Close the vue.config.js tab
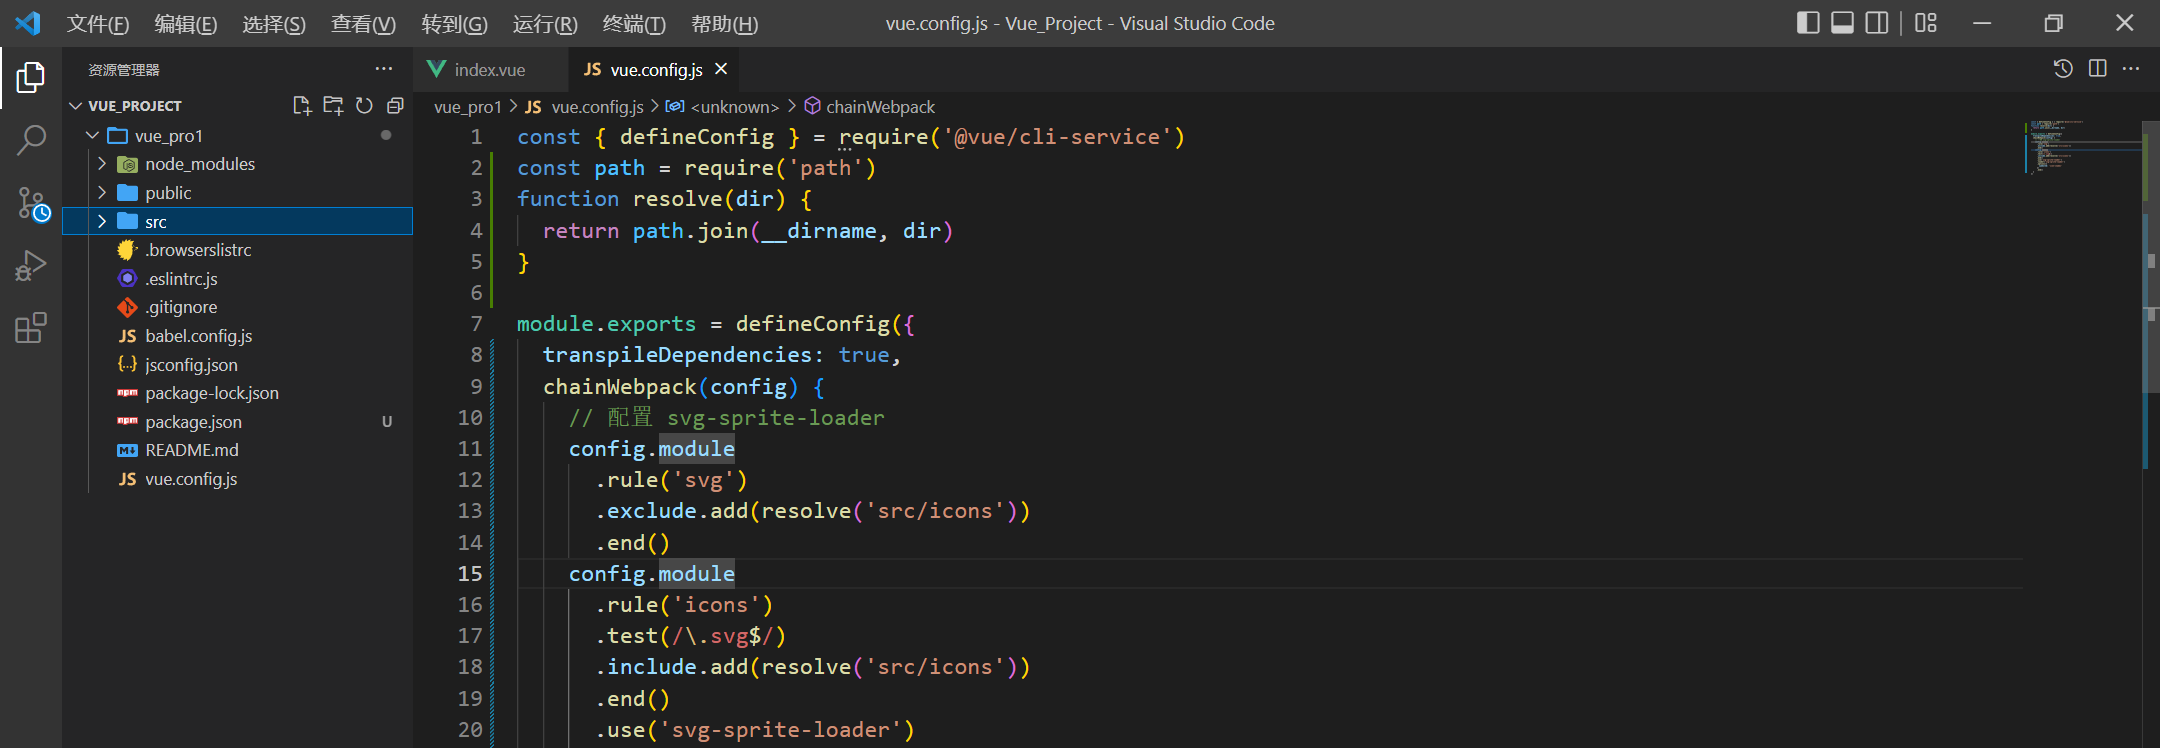This screenshot has height=748, width=2160. (721, 69)
